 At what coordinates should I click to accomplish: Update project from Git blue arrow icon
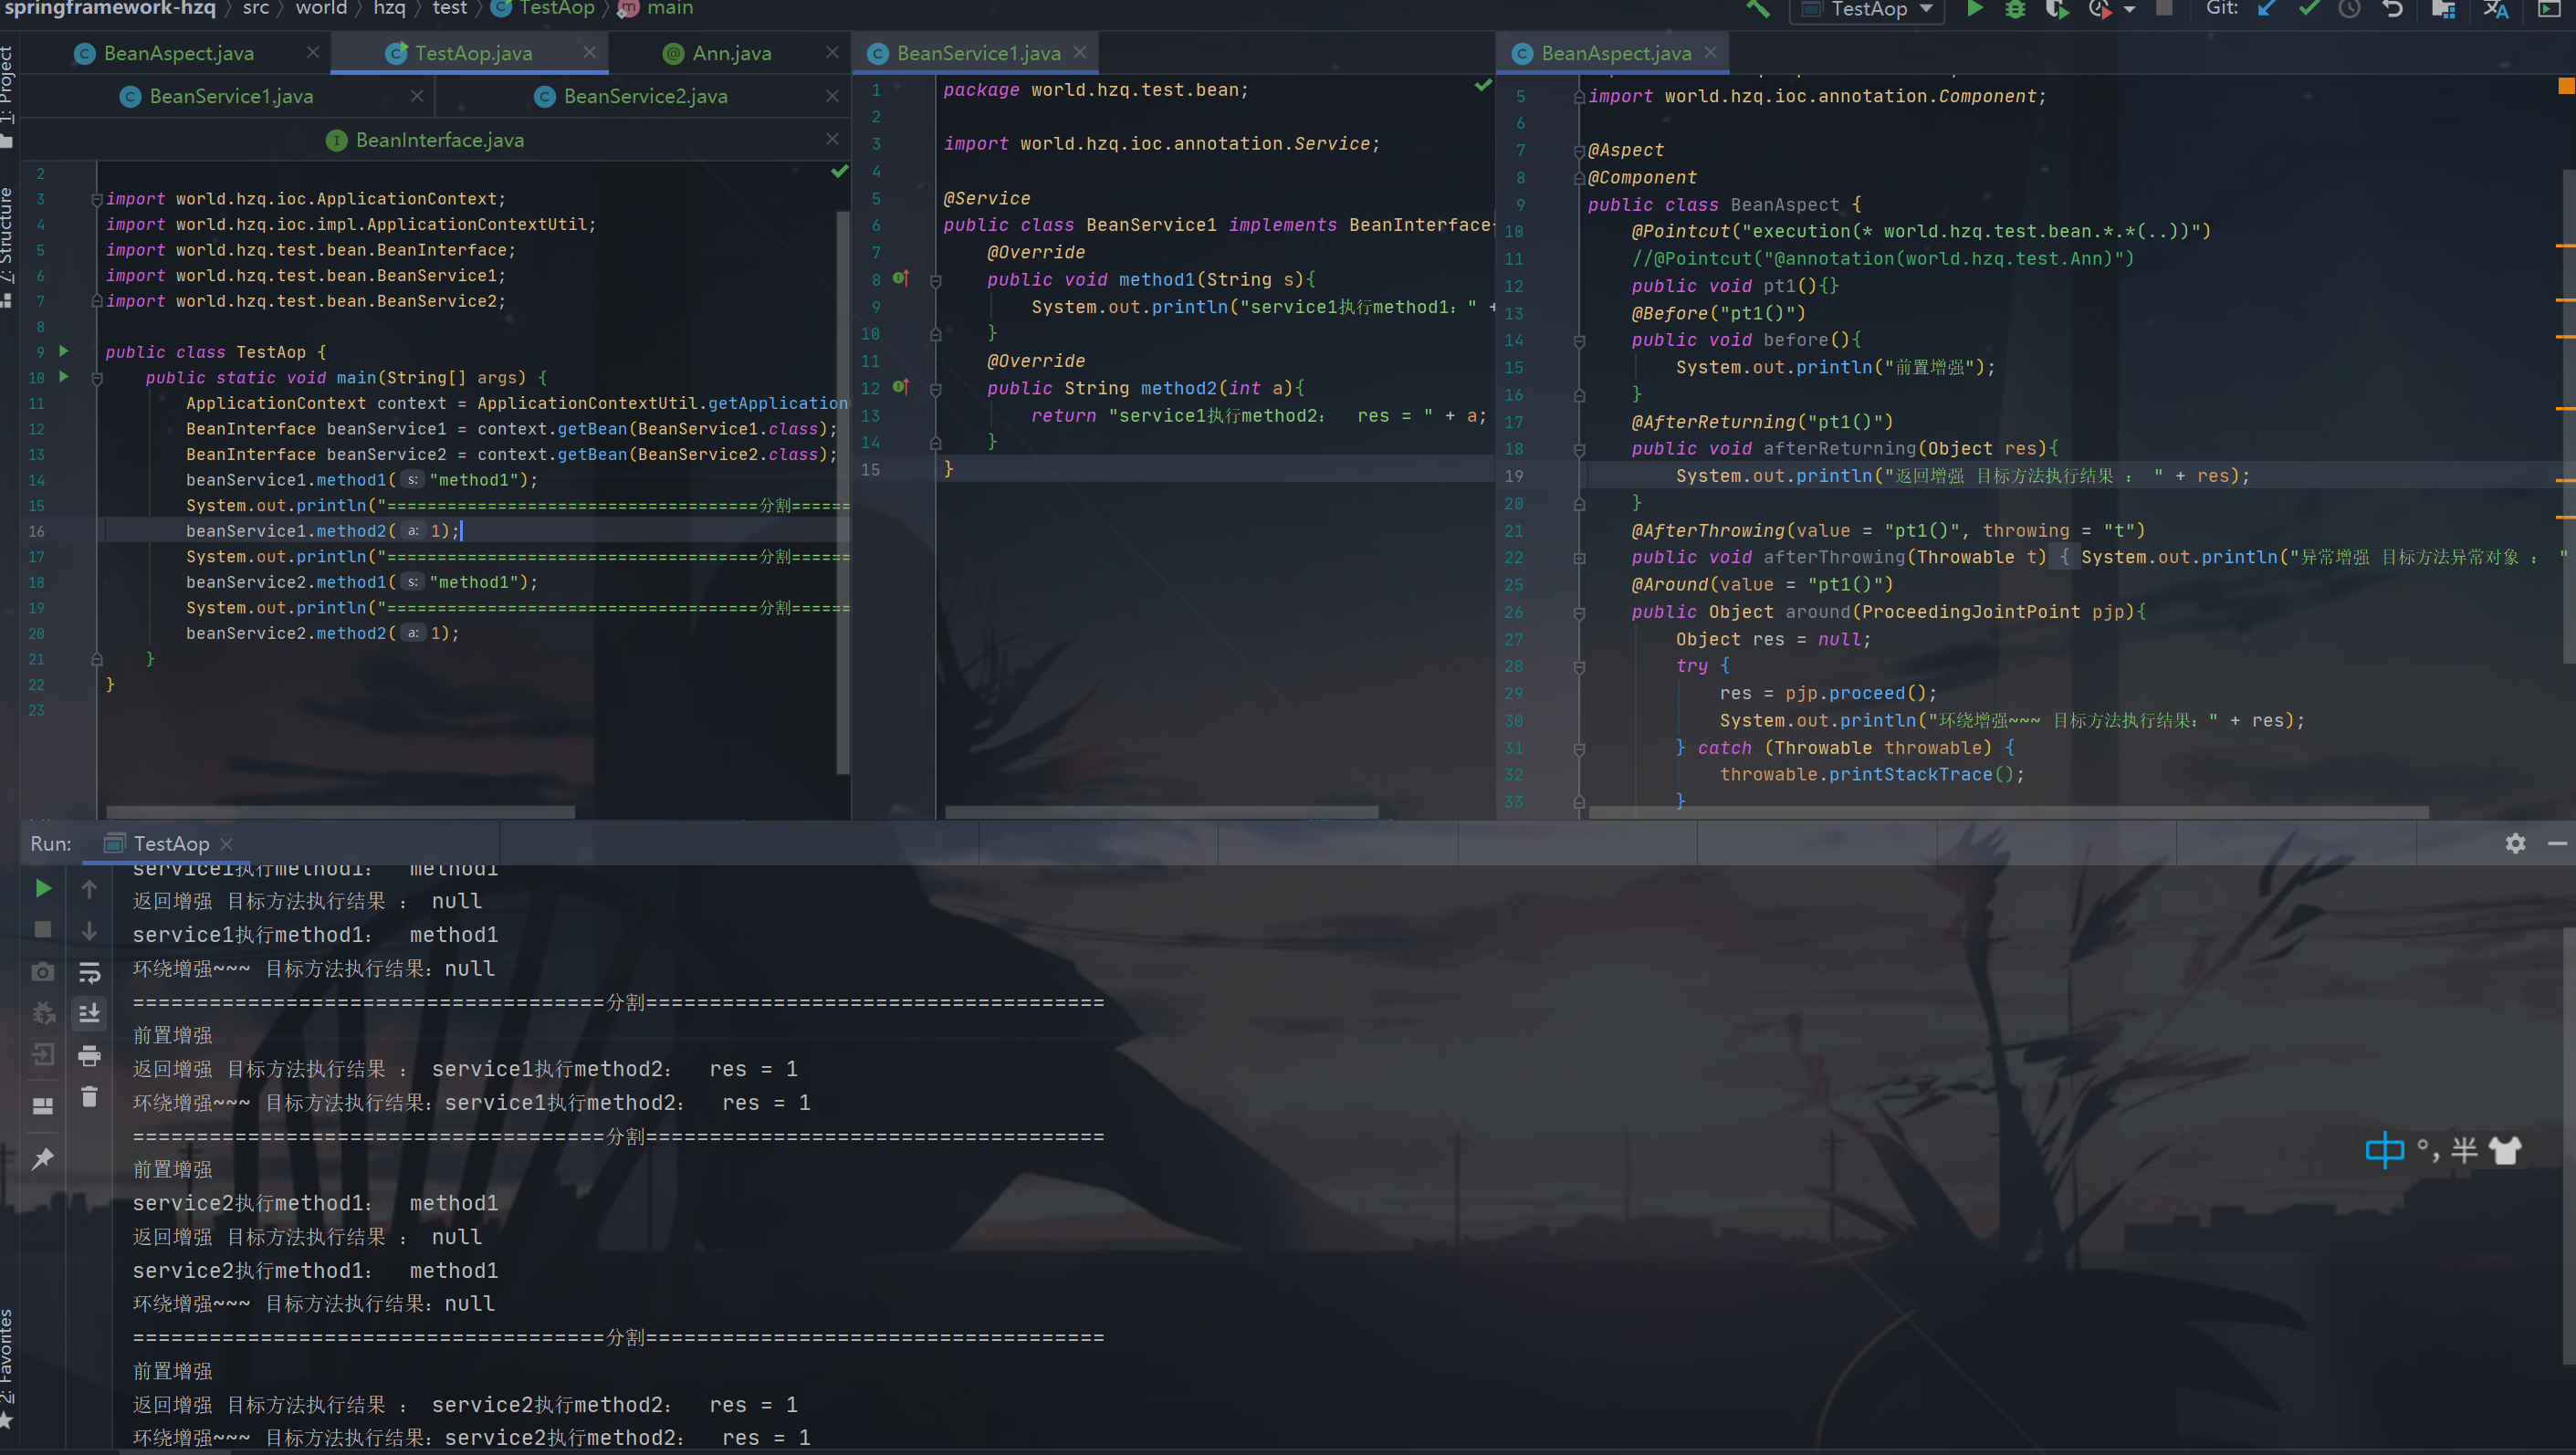click(x=2266, y=10)
